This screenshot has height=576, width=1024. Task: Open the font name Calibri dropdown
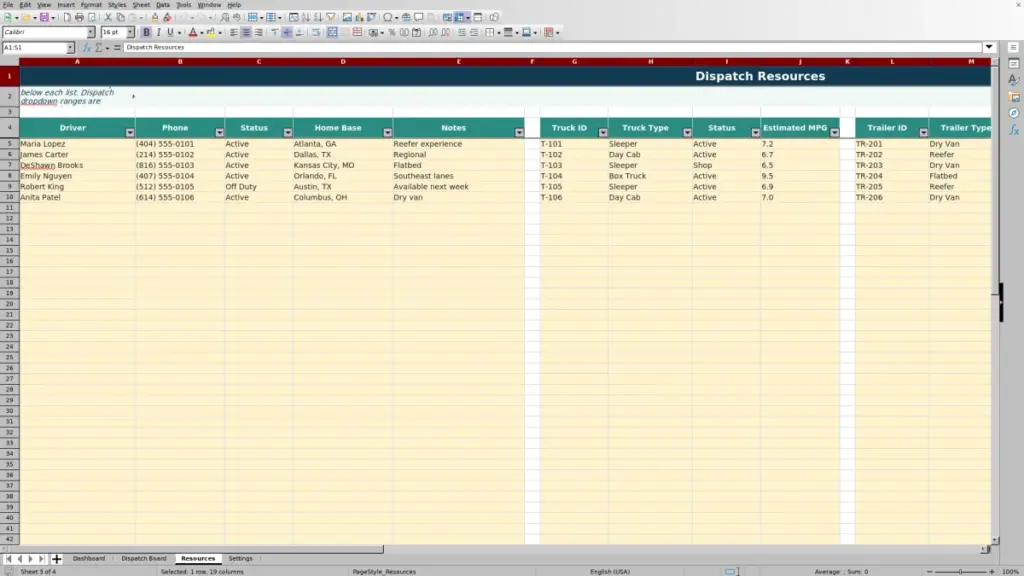pyautogui.click(x=90, y=32)
